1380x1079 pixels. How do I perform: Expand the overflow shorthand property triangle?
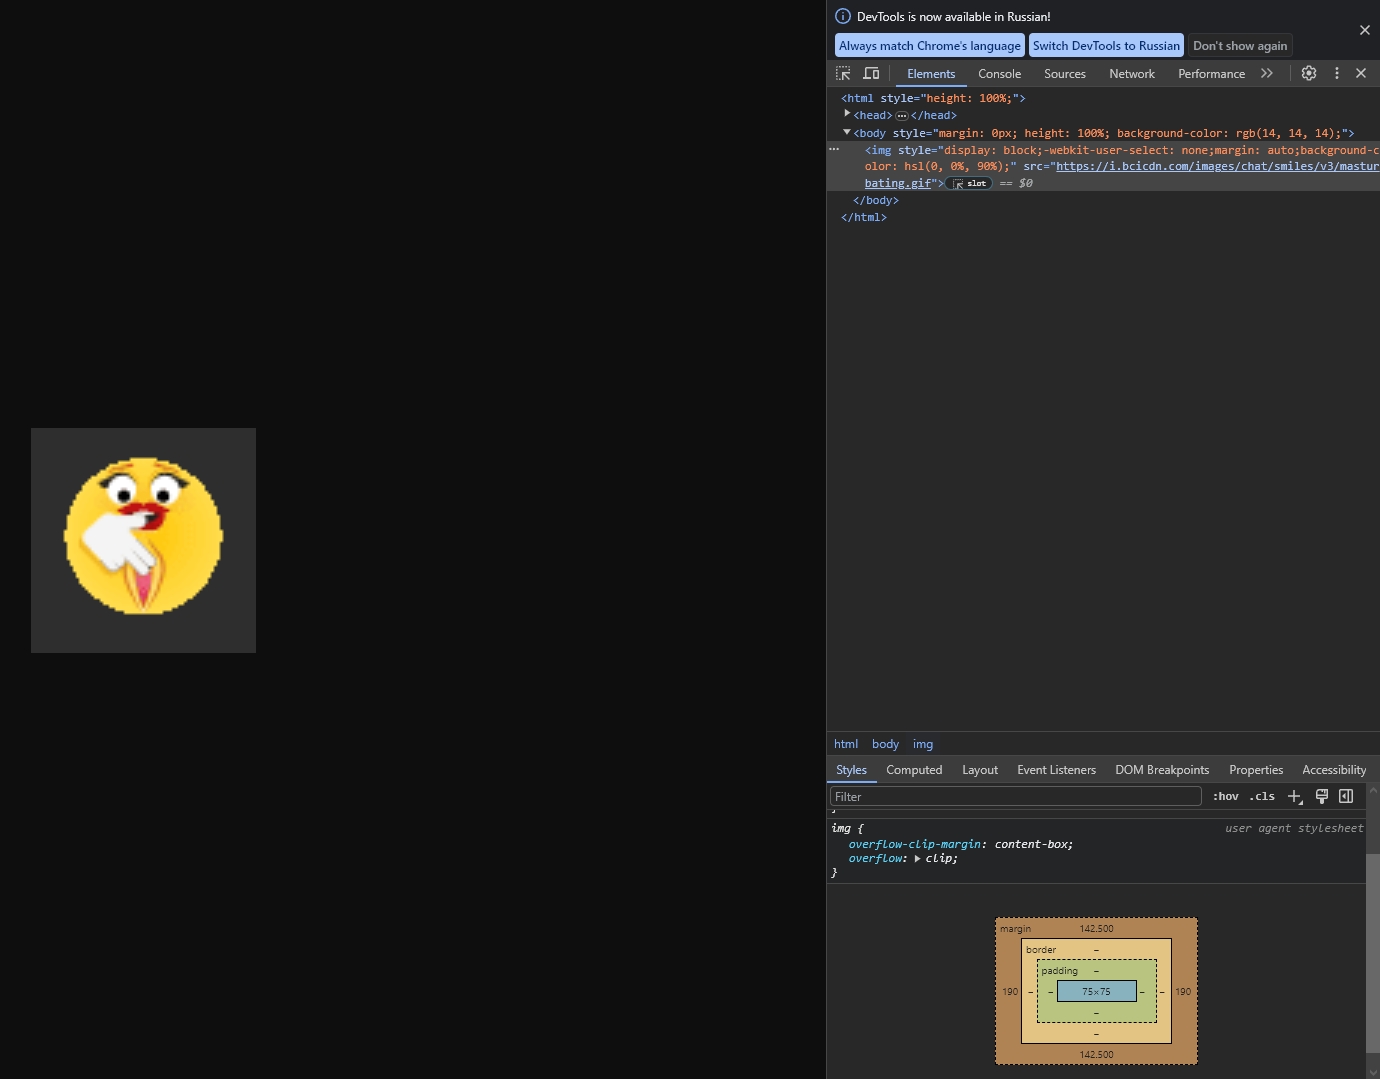[918, 858]
